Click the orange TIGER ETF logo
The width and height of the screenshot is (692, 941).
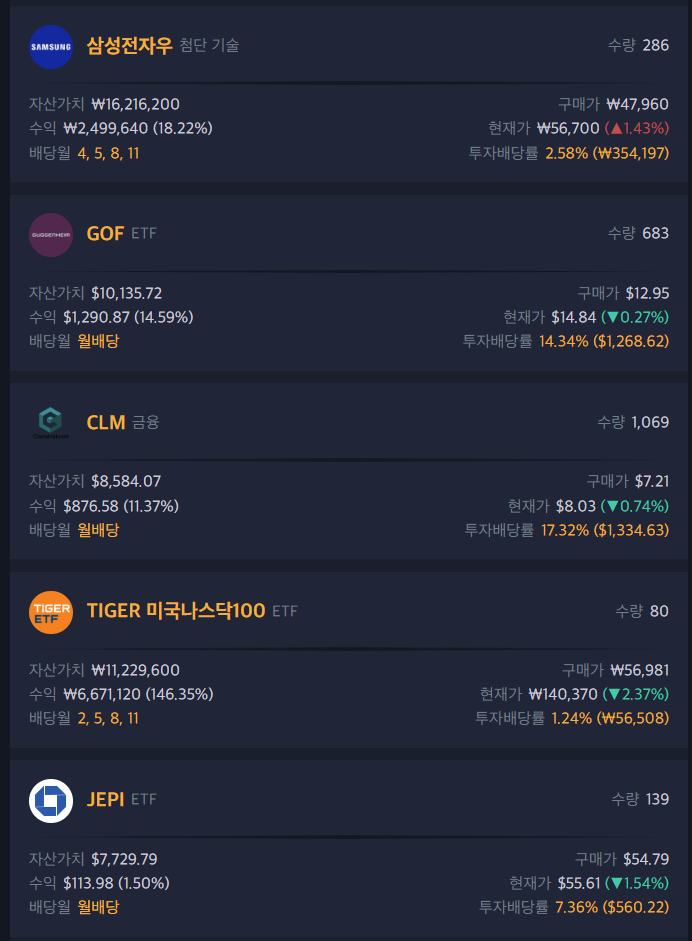tap(51, 611)
